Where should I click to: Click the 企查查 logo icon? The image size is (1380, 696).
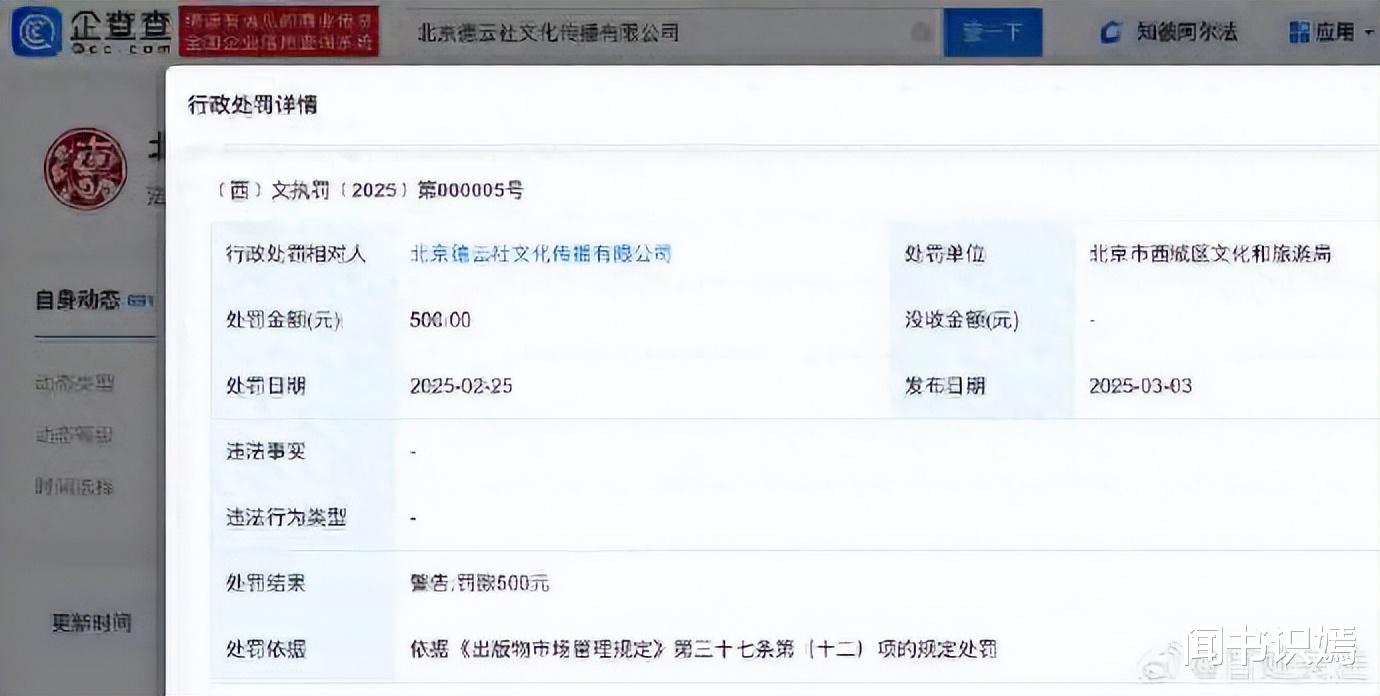coord(36,30)
